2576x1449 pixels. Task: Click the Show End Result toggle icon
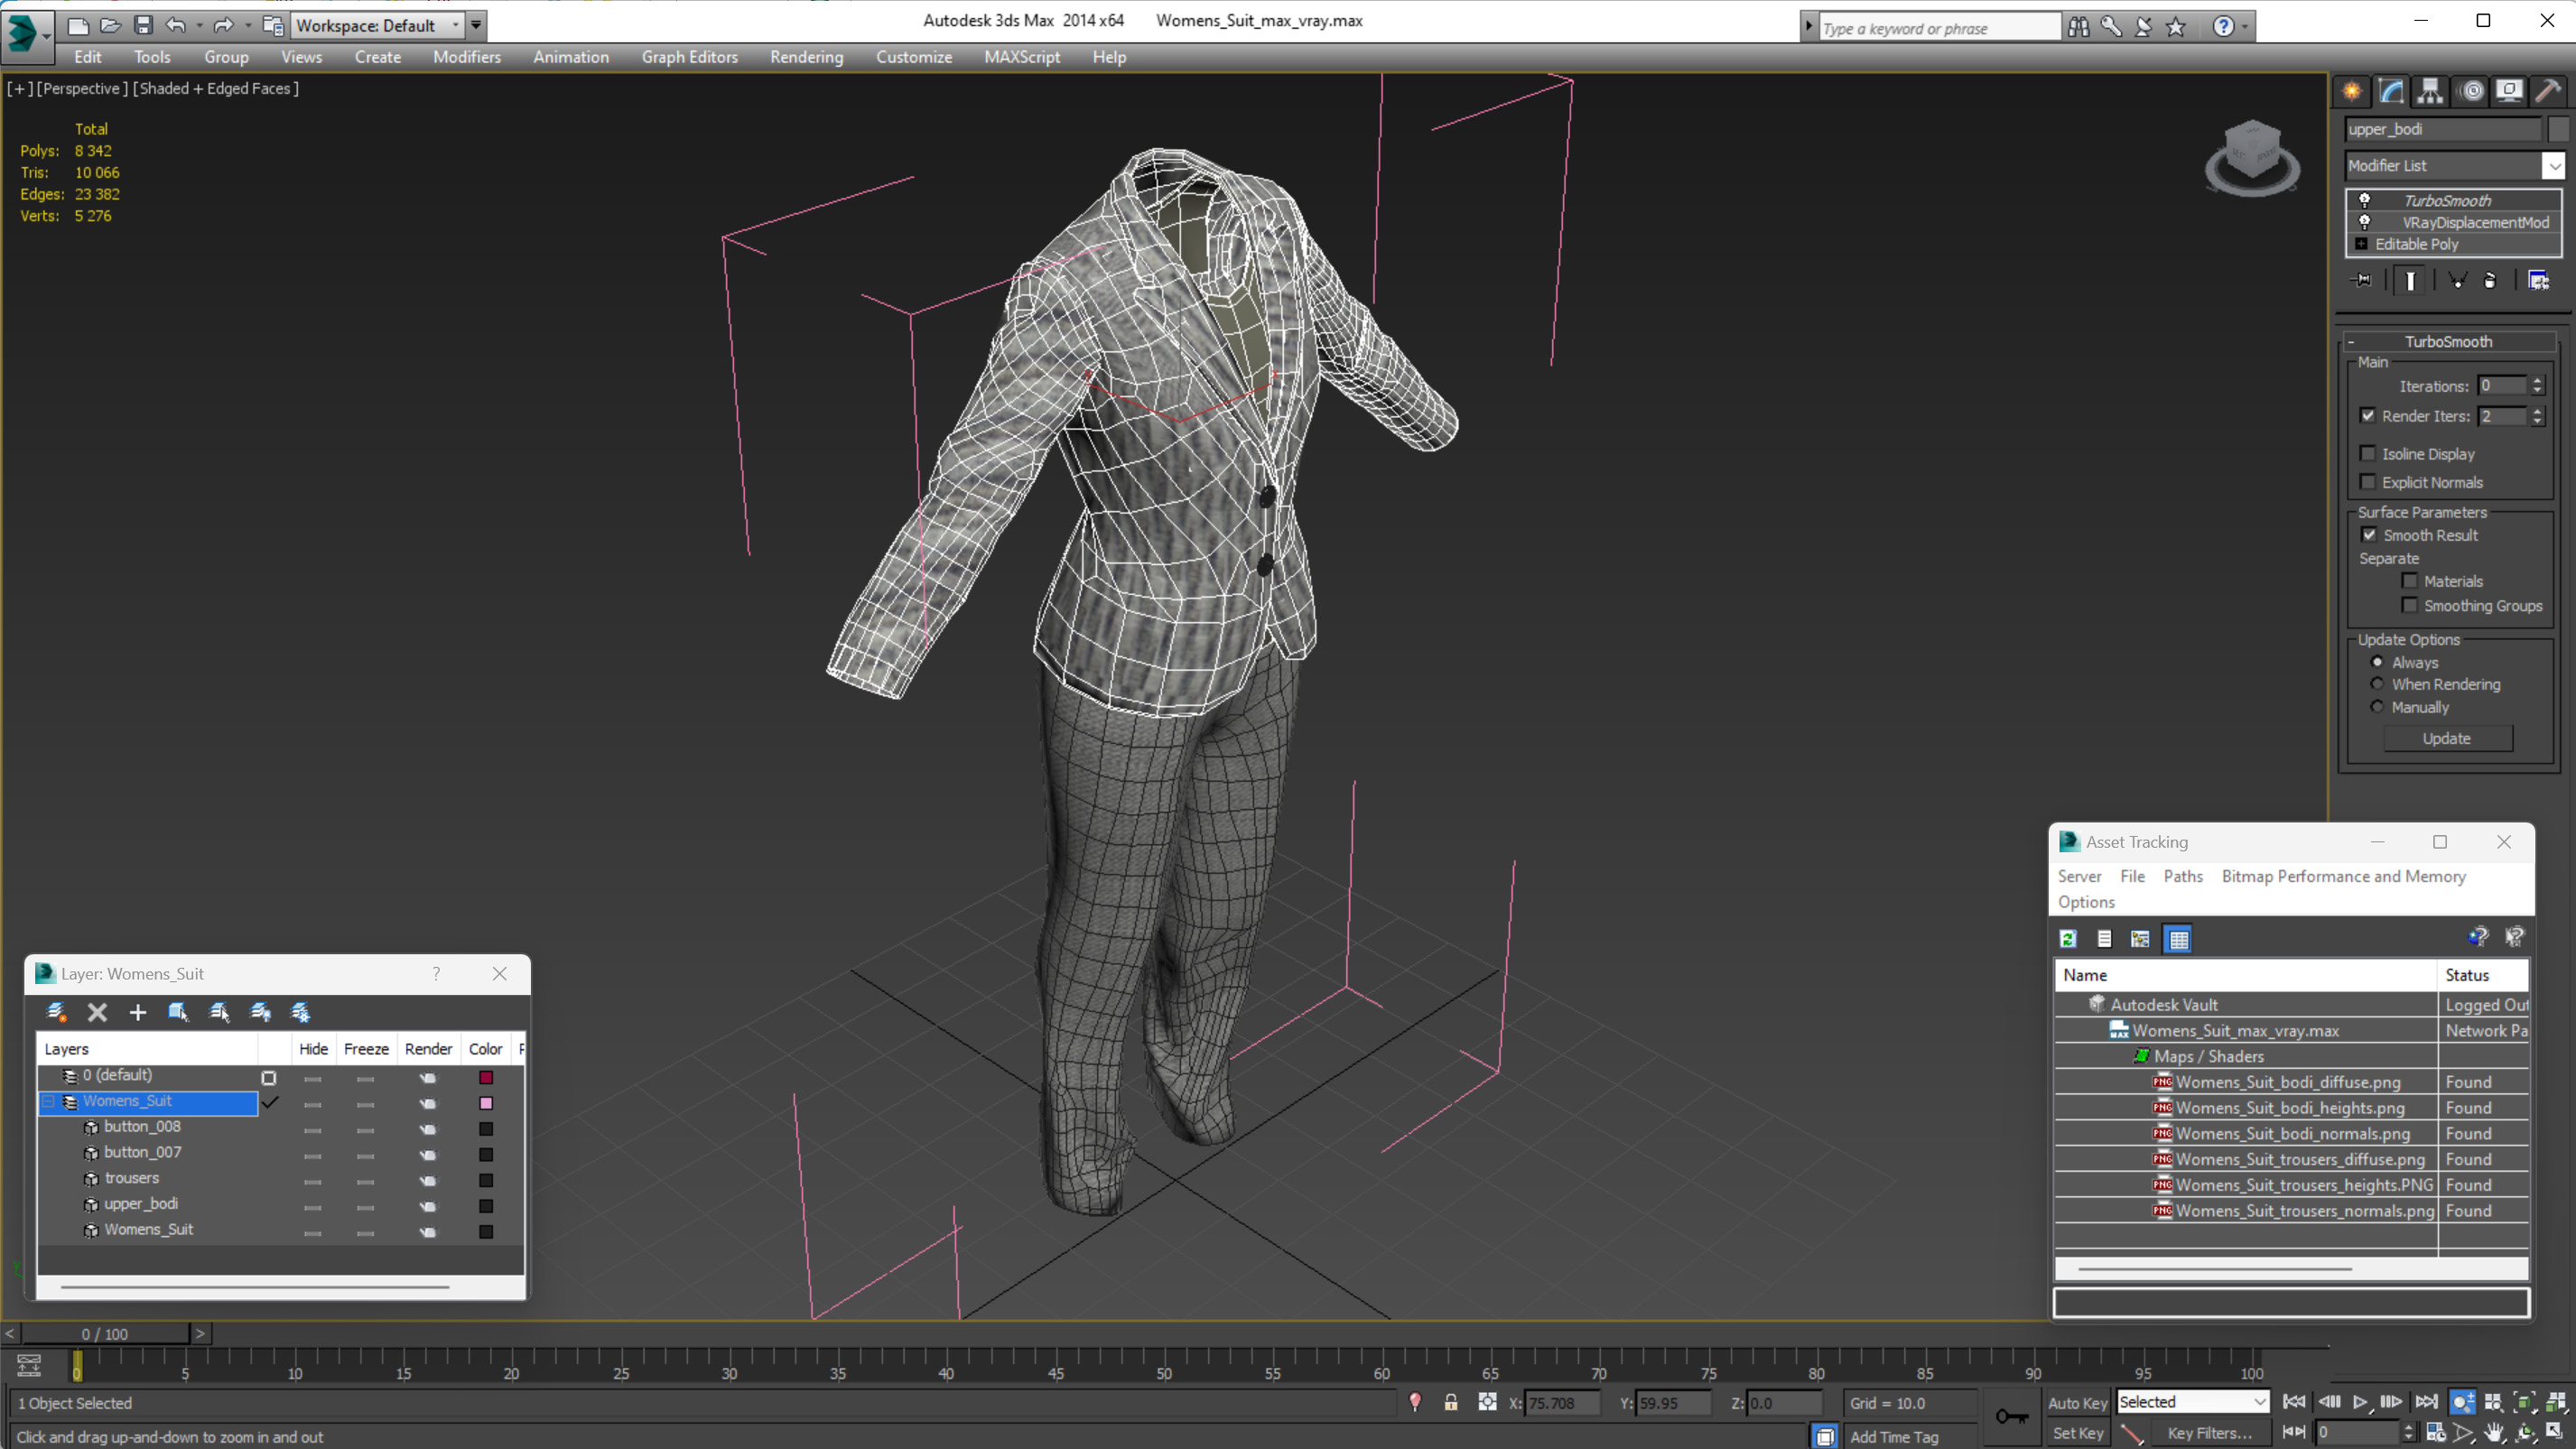tap(2410, 280)
